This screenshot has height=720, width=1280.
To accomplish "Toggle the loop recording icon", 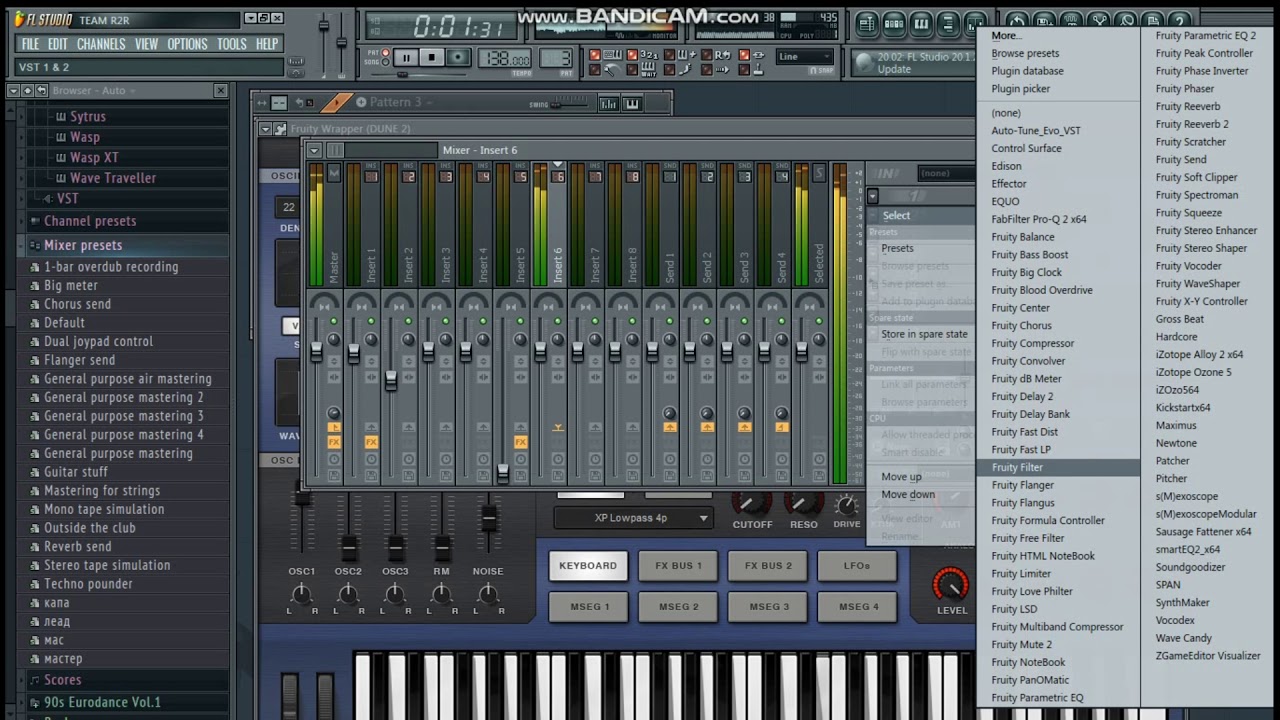I will 723,55.
